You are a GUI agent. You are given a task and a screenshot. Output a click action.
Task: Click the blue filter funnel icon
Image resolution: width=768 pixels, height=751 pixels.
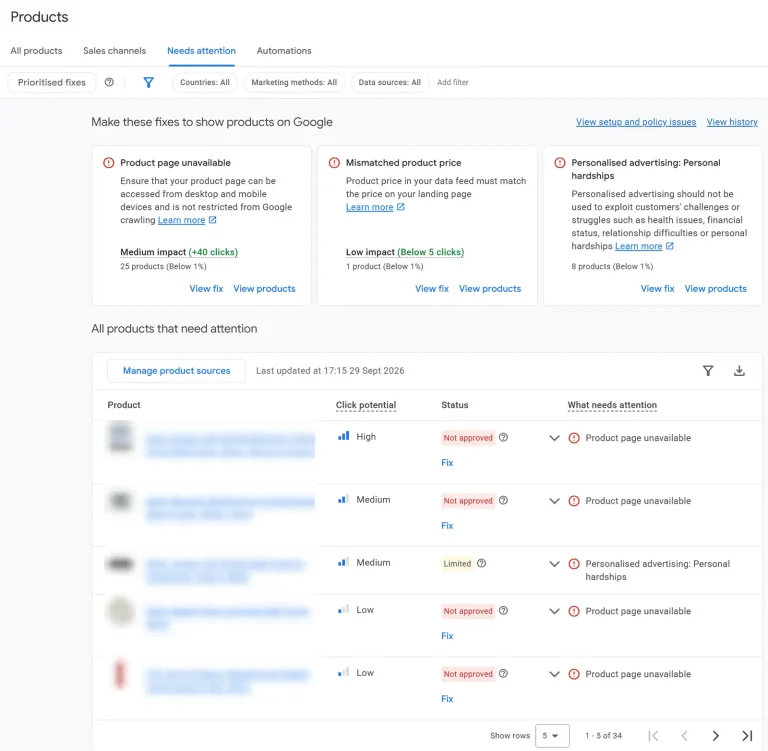click(148, 82)
